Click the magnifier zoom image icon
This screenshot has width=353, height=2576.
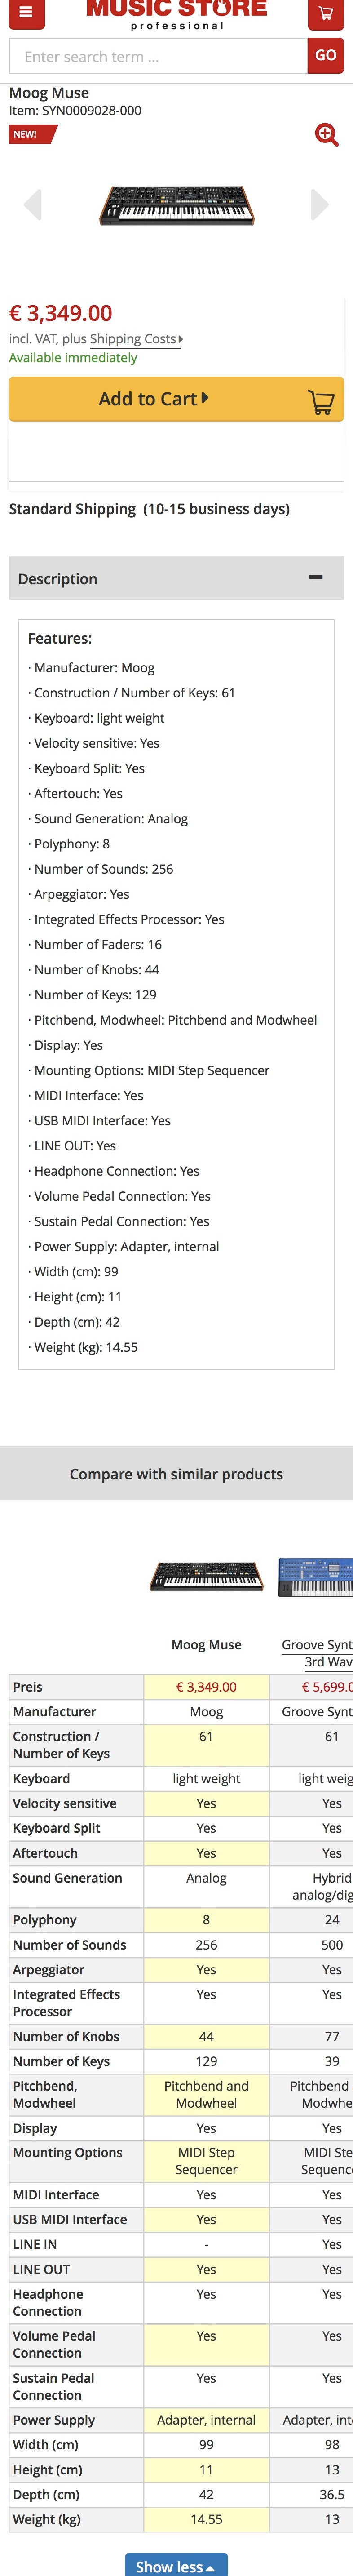coord(326,134)
